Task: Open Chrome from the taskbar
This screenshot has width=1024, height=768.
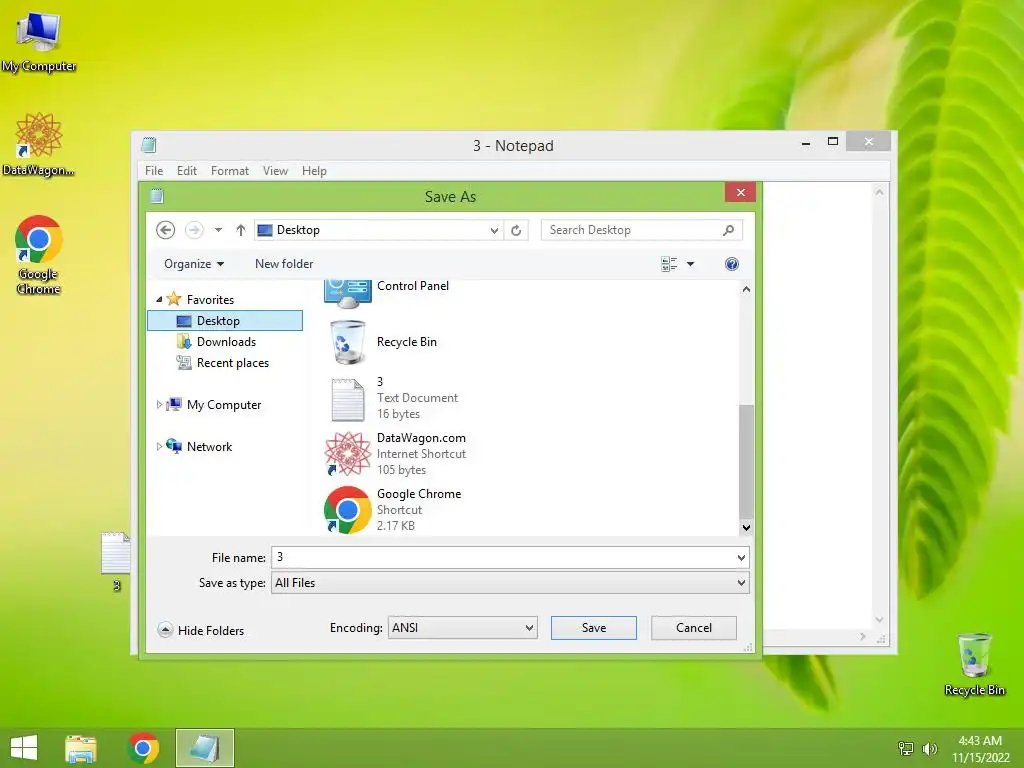Action: (143, 748)
